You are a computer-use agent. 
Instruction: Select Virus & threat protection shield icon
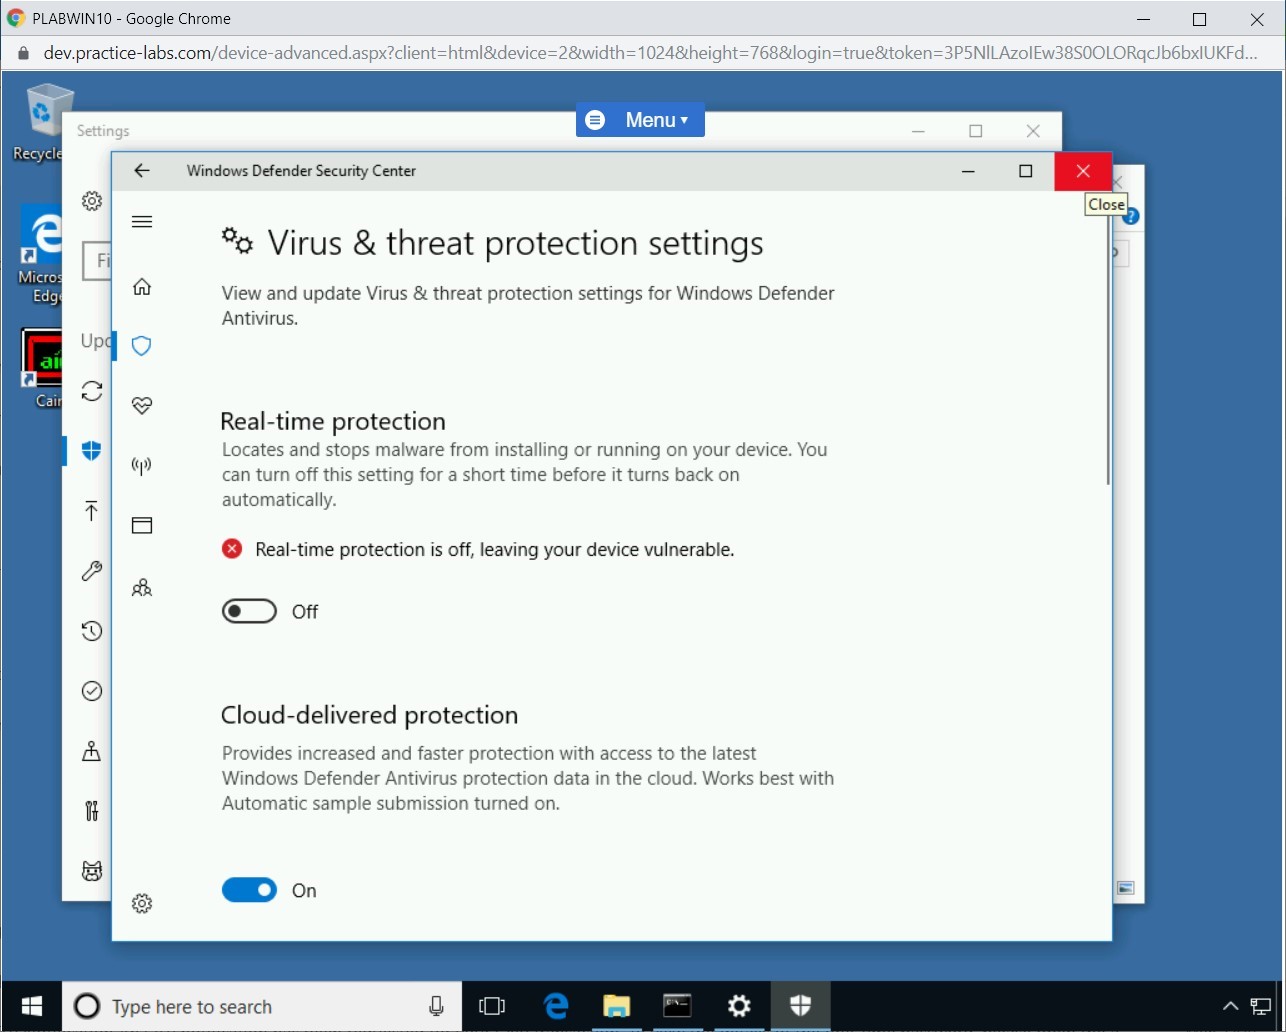pyautogui.click(x=142, y=346)
